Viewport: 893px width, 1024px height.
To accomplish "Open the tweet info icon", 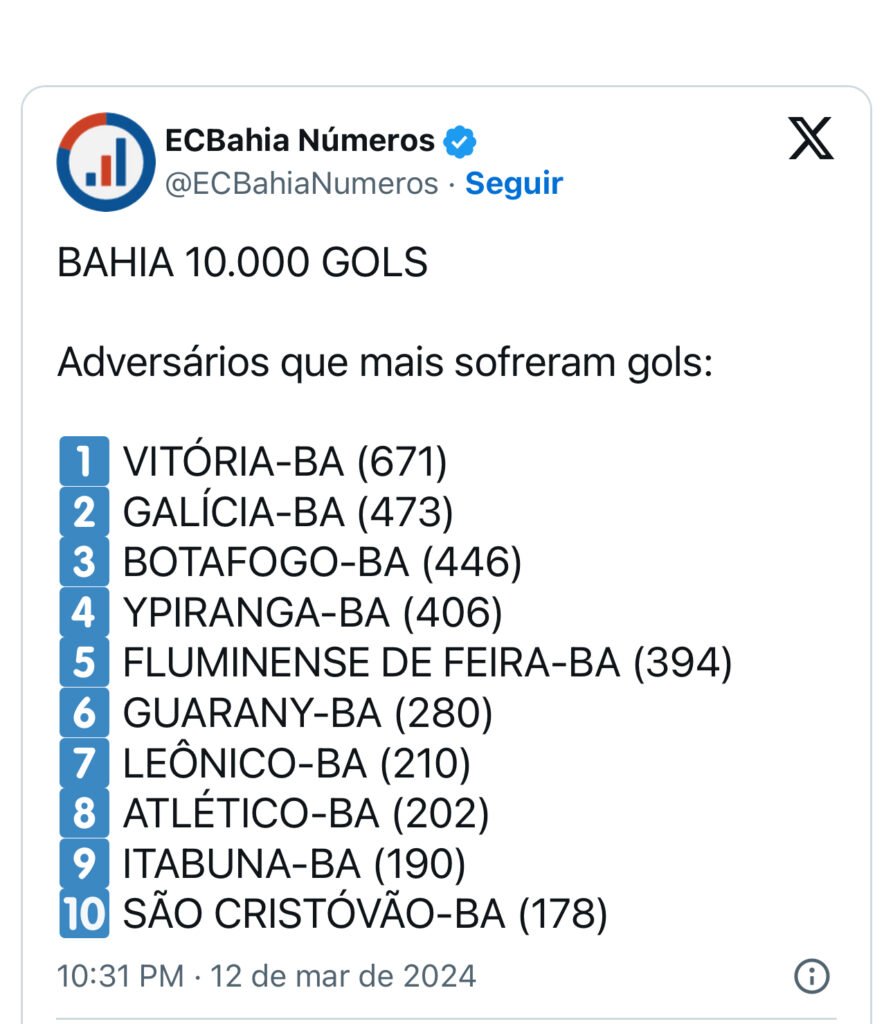I will coord(811,975).
